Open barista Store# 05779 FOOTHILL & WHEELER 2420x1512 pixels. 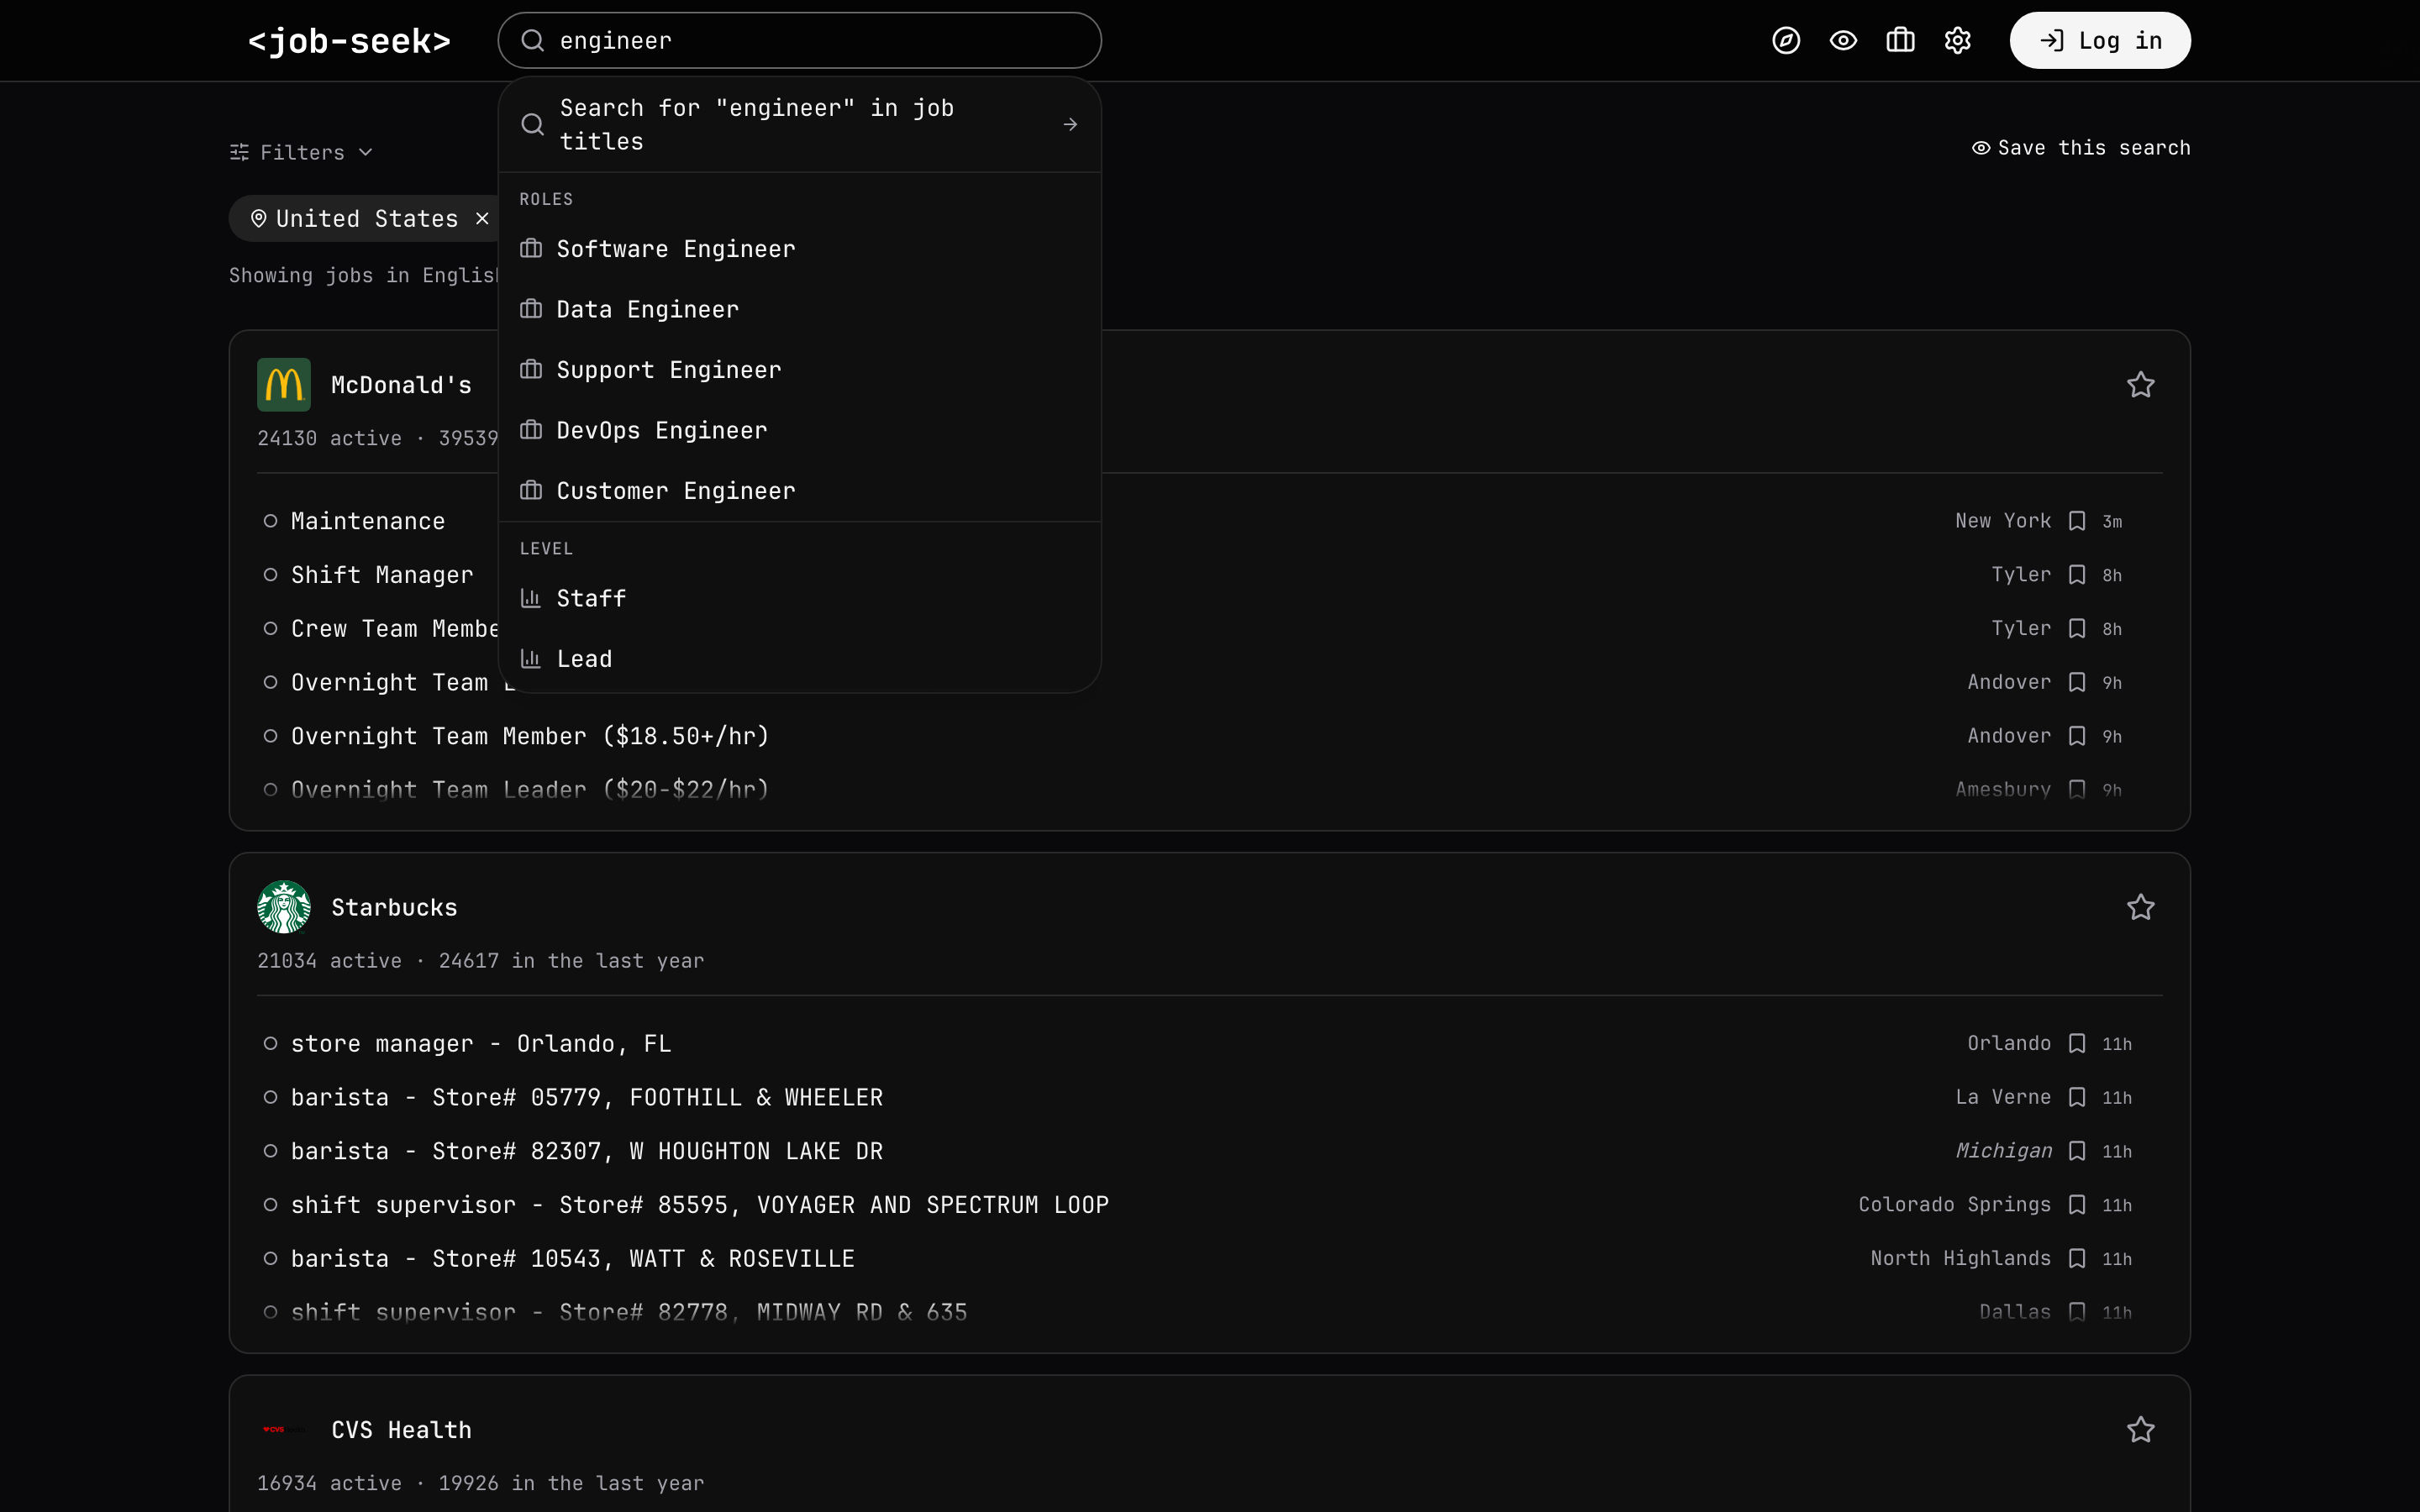point(587,1098)
